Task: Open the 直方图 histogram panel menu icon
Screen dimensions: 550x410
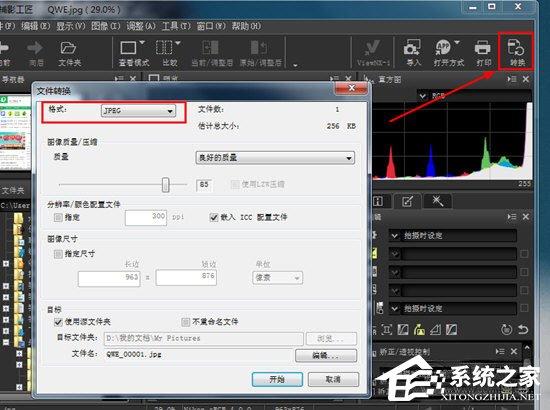Action: [x=512, y=79]
